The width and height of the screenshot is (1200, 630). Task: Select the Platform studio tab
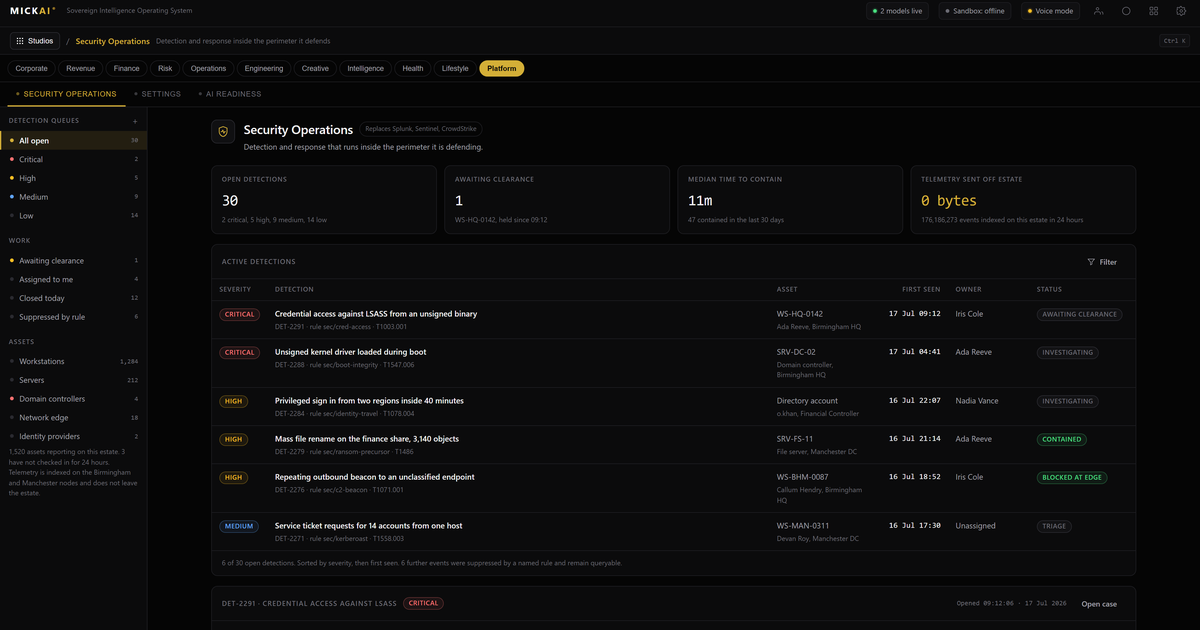(502, 69)
